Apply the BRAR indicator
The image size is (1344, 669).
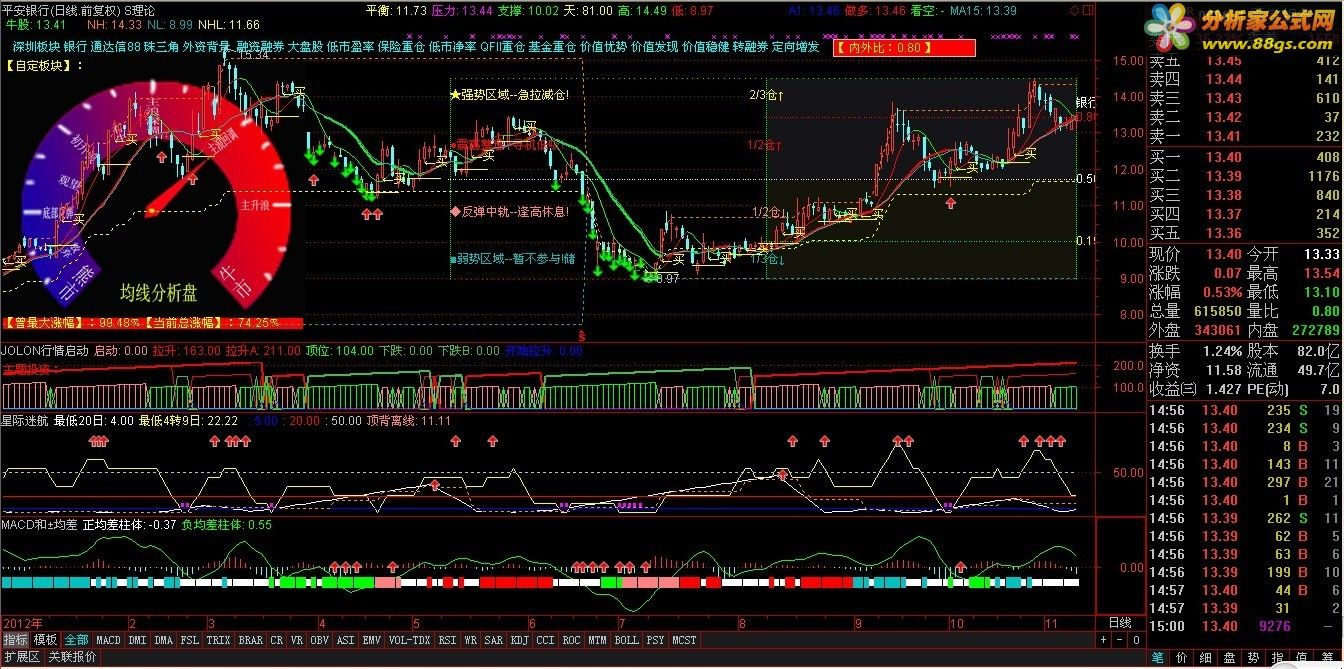click(250, 640)
